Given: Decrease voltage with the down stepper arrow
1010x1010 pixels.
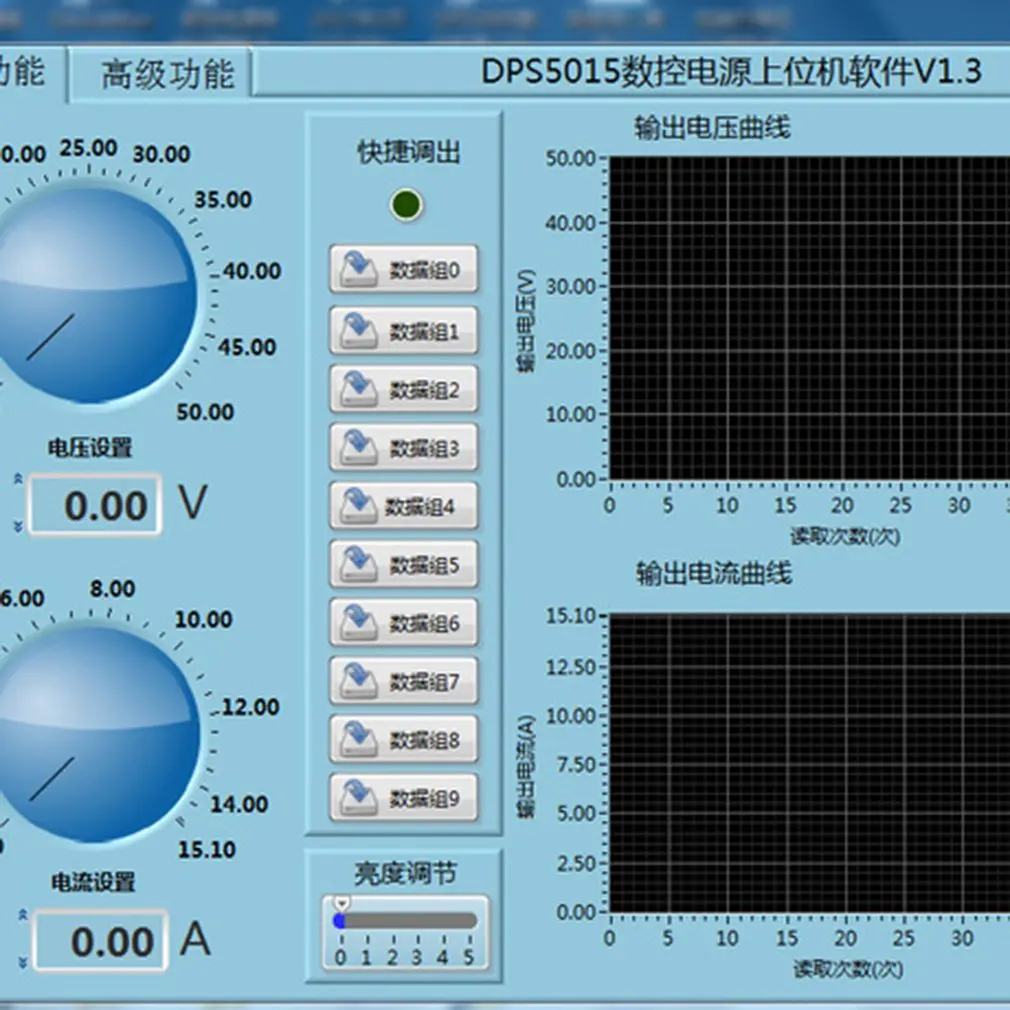Looking at the screenshot, I should coord(18,527).
